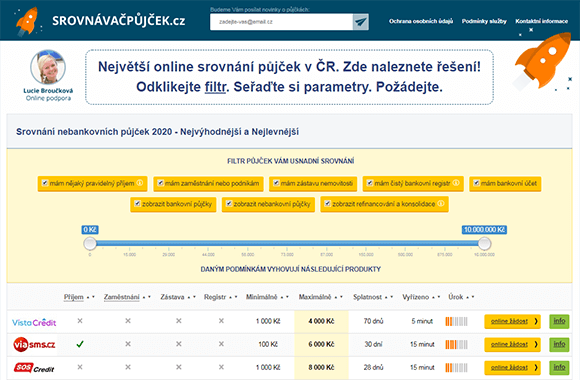Screen dimensions: 580x380
Task: Click the minimum amount slider handle
Action: tap(90, 243)
